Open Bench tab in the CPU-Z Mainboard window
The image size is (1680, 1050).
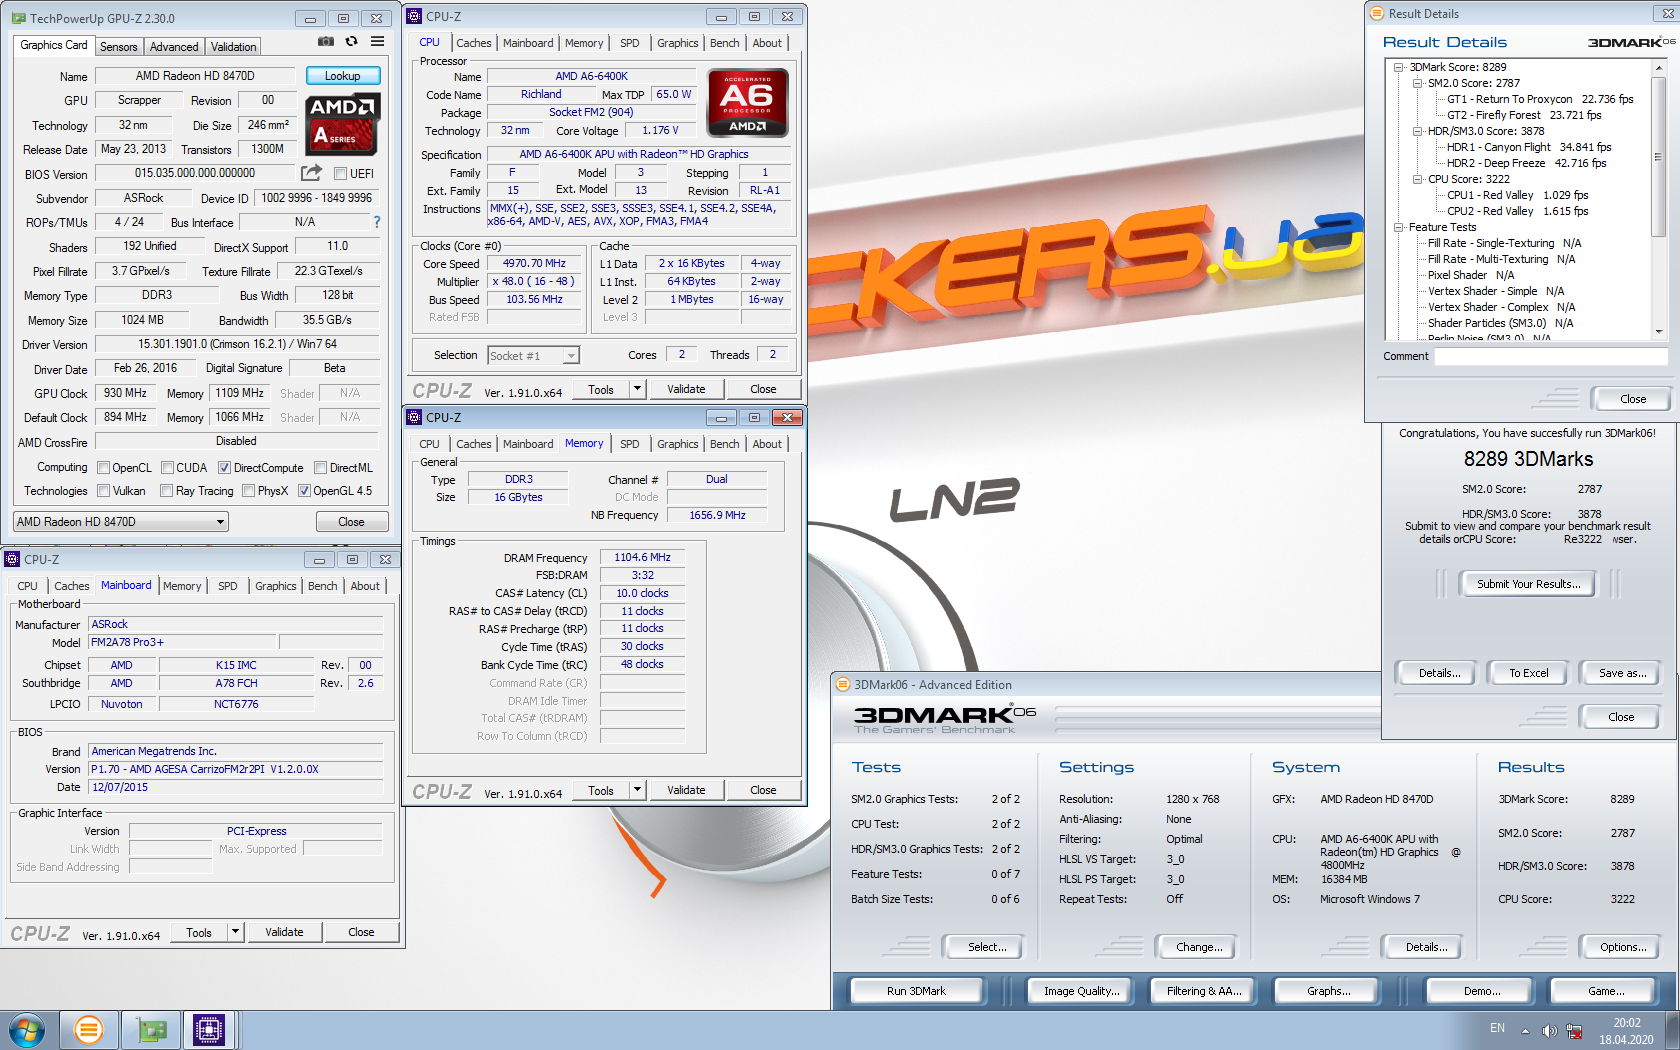click(x=322, y=586)
